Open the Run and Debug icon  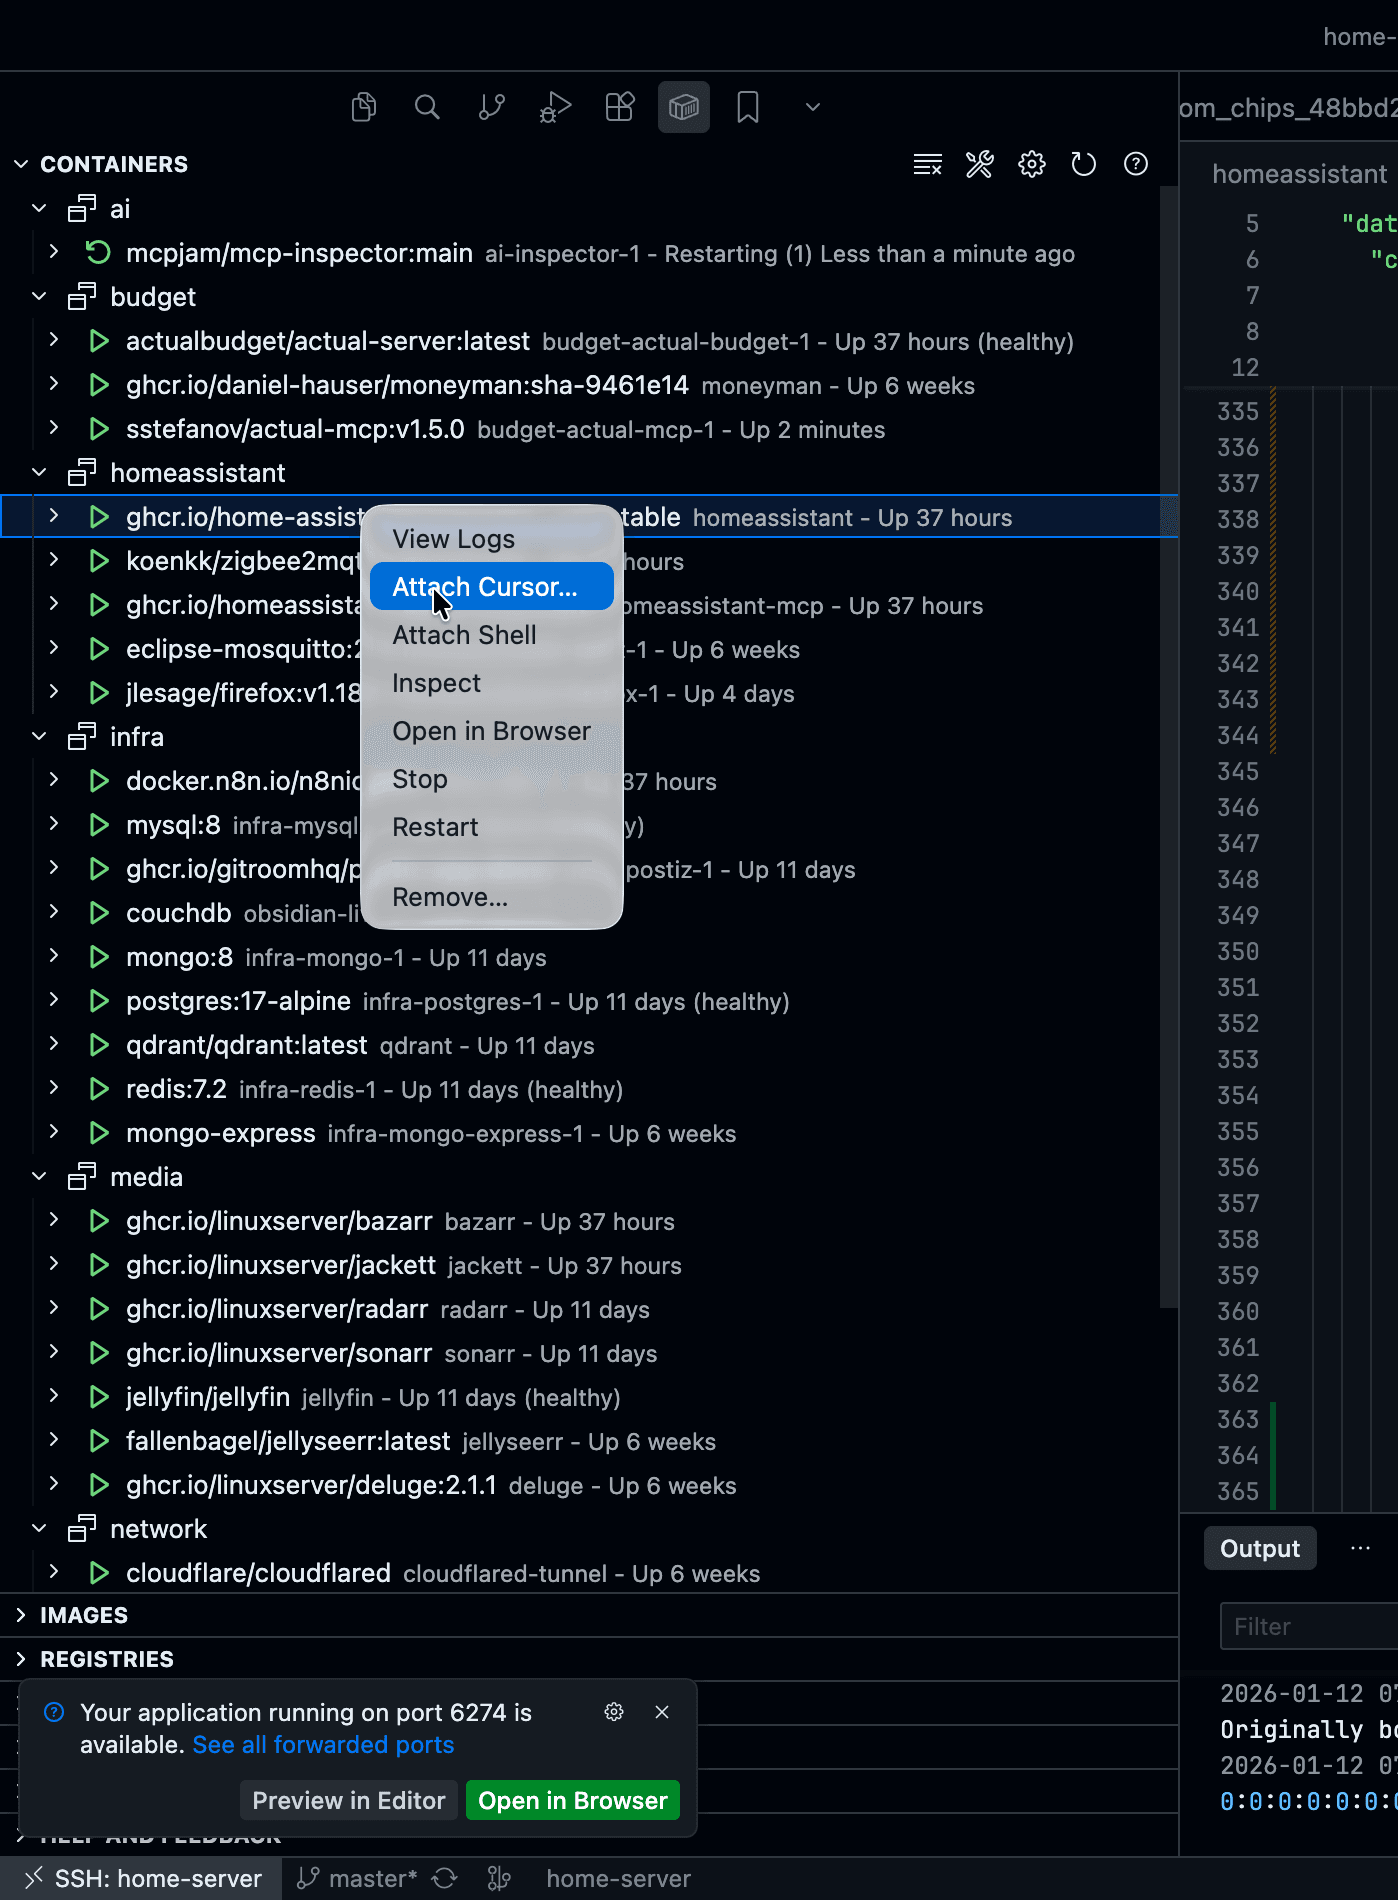[x=555, y=107]
